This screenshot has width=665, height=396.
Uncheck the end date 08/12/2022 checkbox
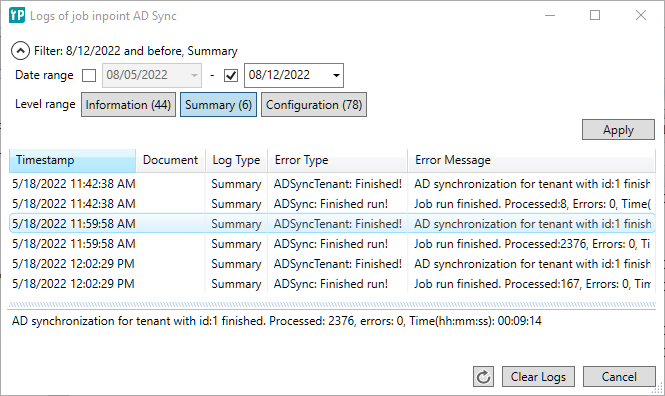pyautogui.click(x=231, y=75)
